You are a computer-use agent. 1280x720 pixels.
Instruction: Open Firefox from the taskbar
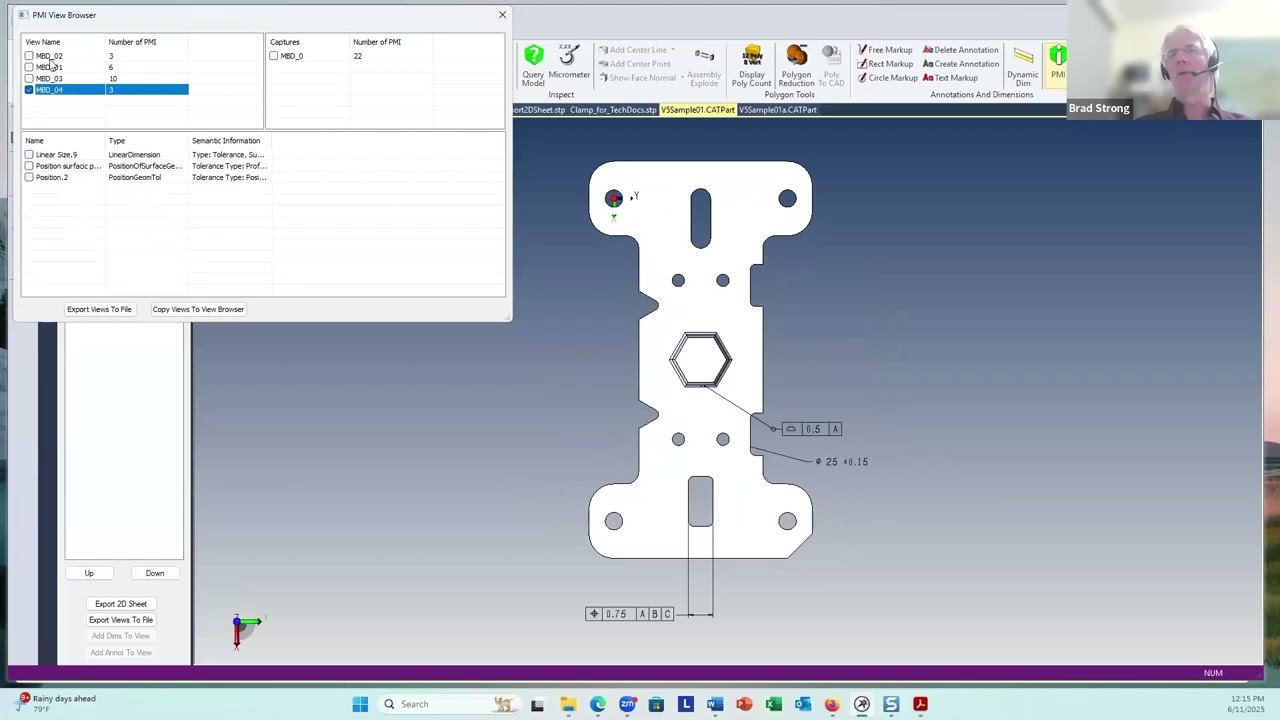(832, 704)
